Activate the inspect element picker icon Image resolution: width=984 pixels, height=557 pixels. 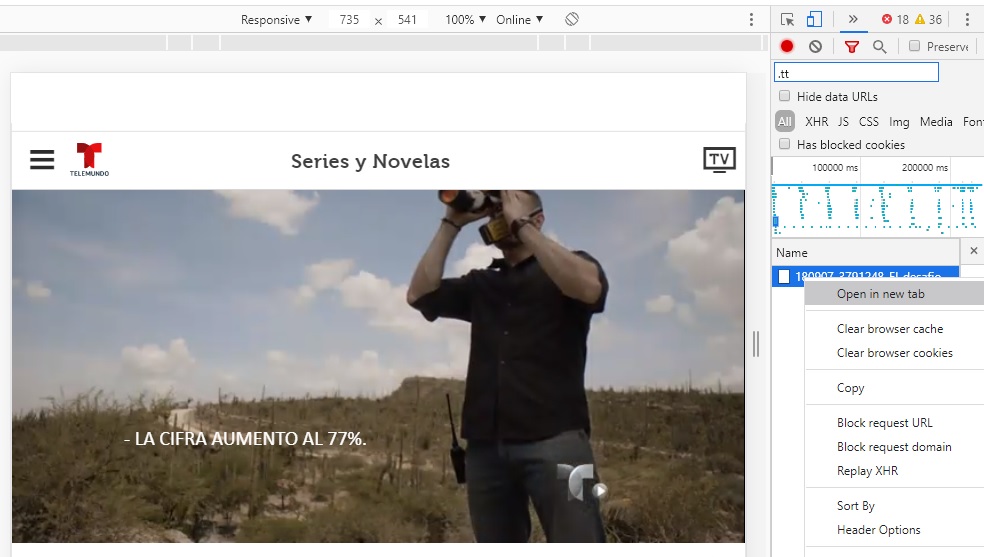tap(787, 19)
